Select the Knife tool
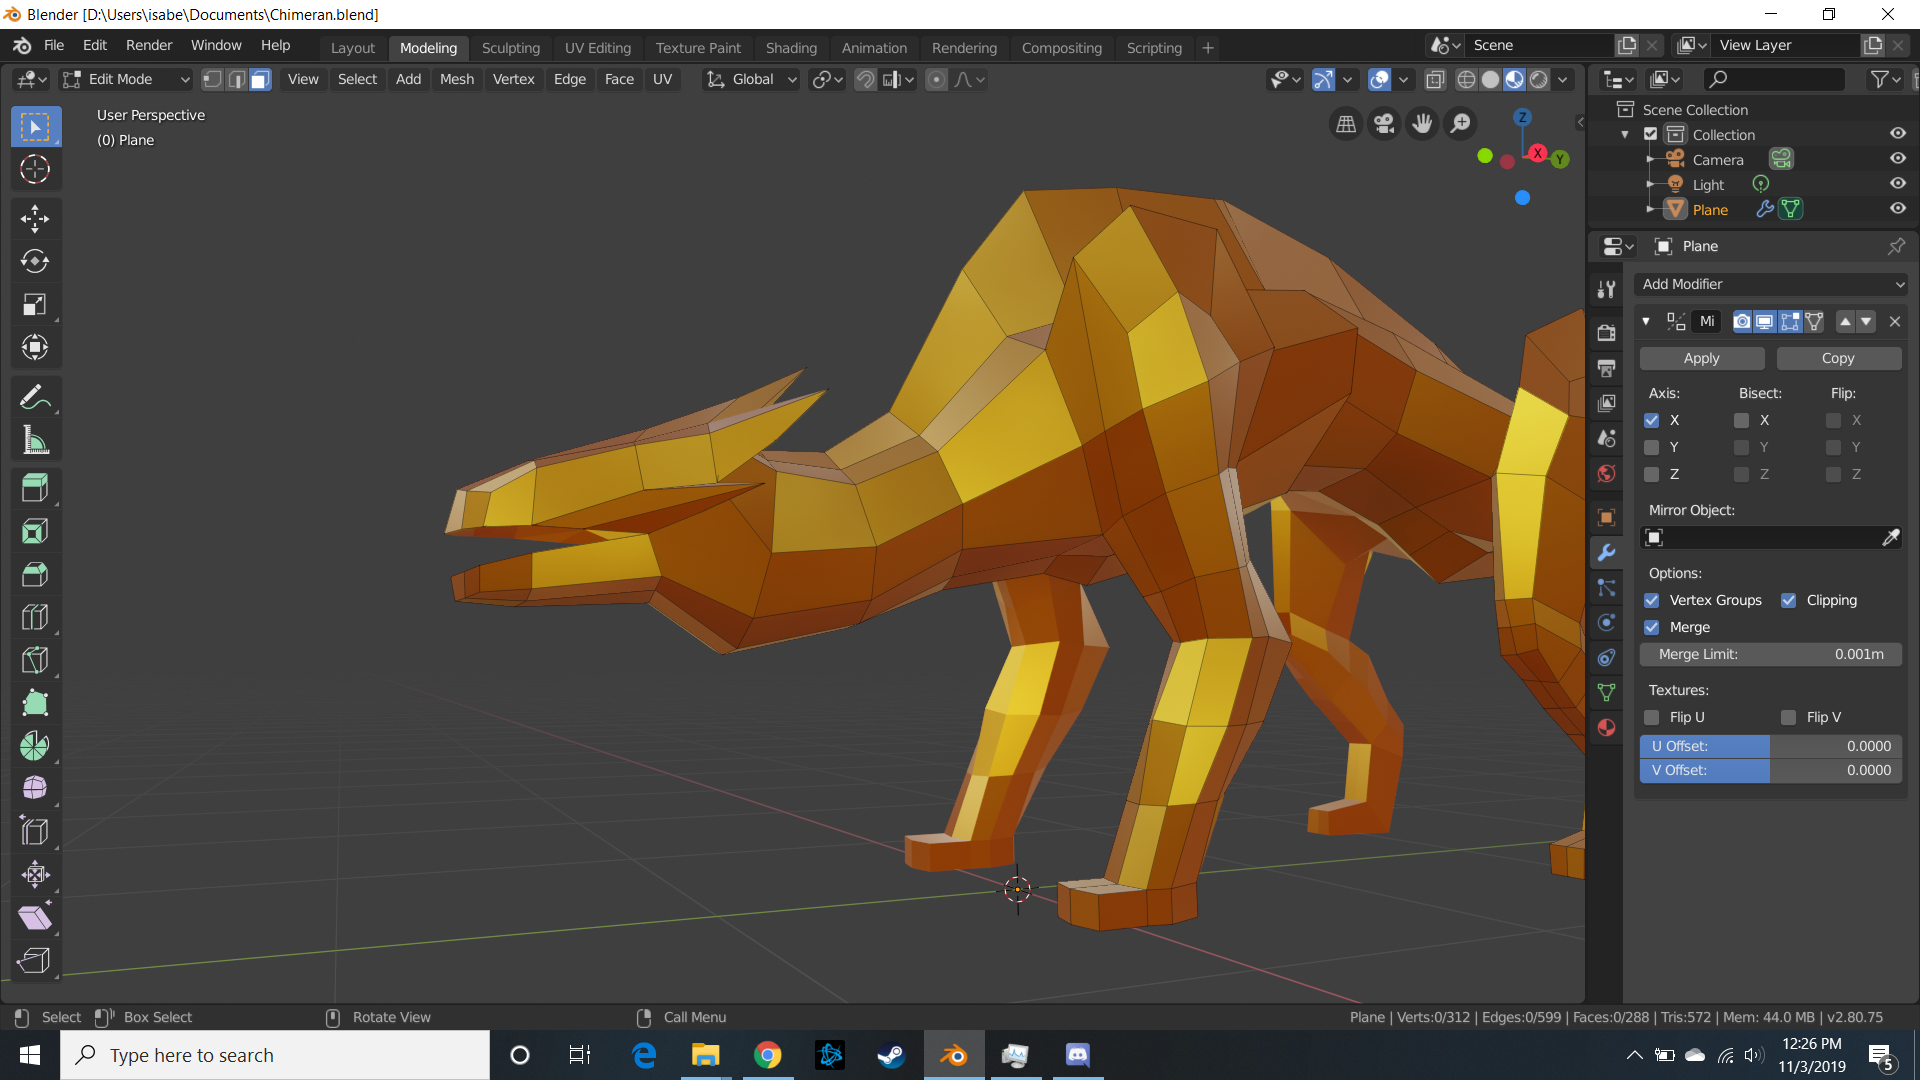This screenshot has width=1920, height=1080. [x=35, y=660]
